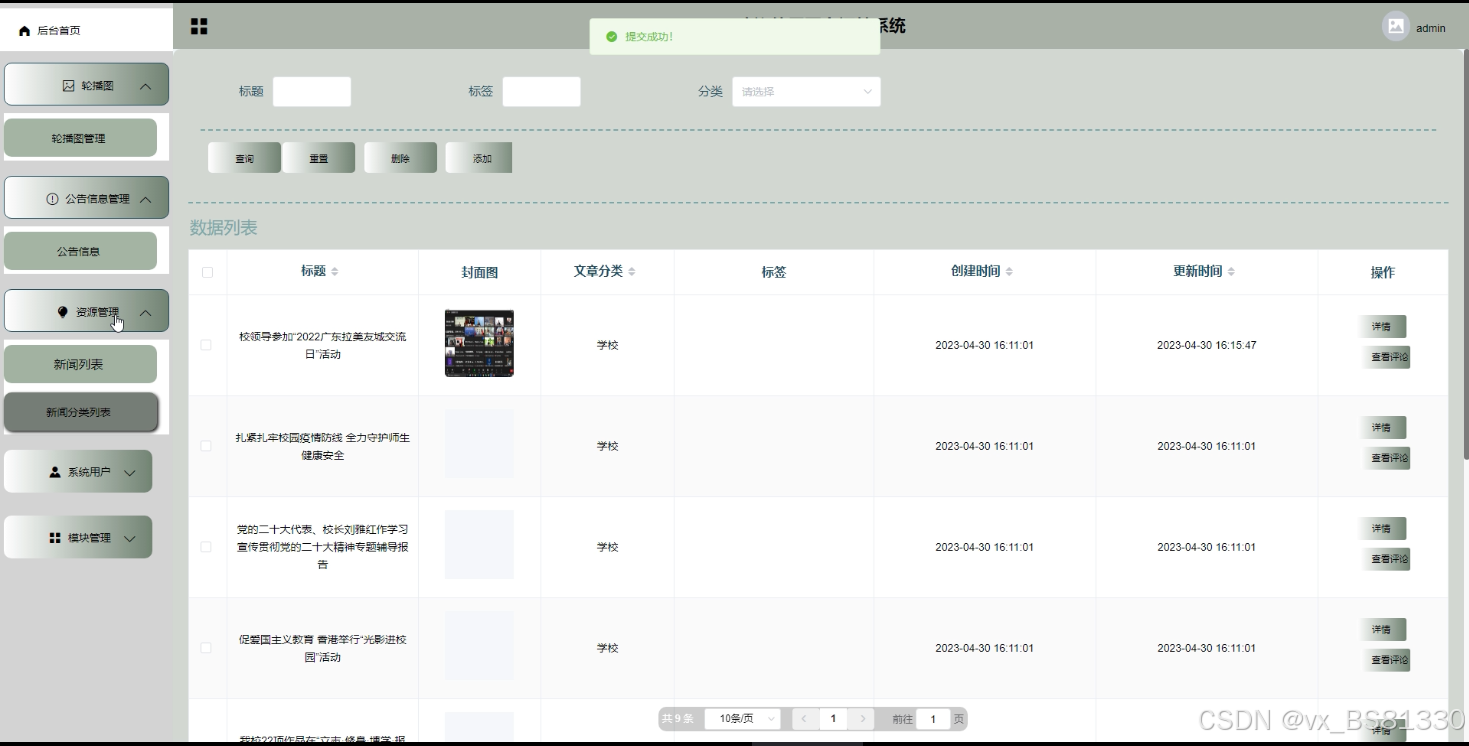Go to next page arrow
The height and width of the screenshot is (746, 1469).
[x=863, y=719]
